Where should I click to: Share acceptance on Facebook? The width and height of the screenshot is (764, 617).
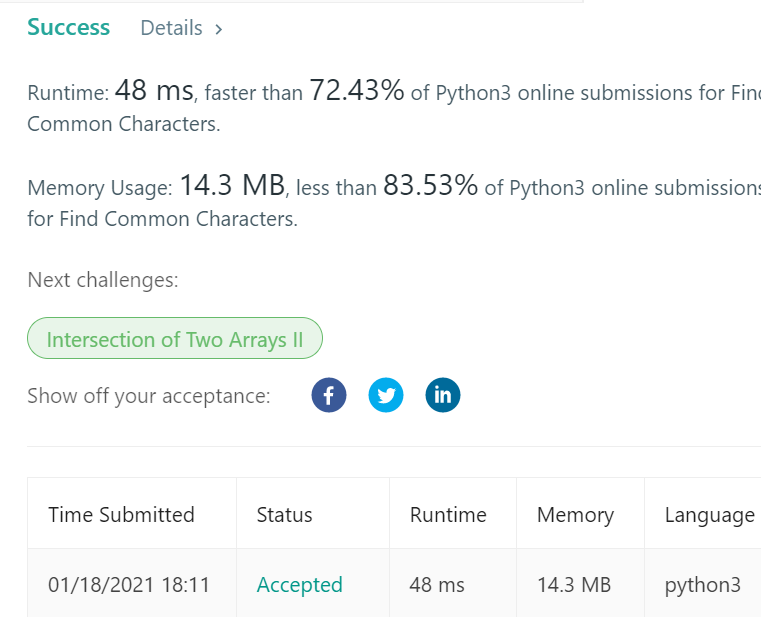tap(329, 395)
